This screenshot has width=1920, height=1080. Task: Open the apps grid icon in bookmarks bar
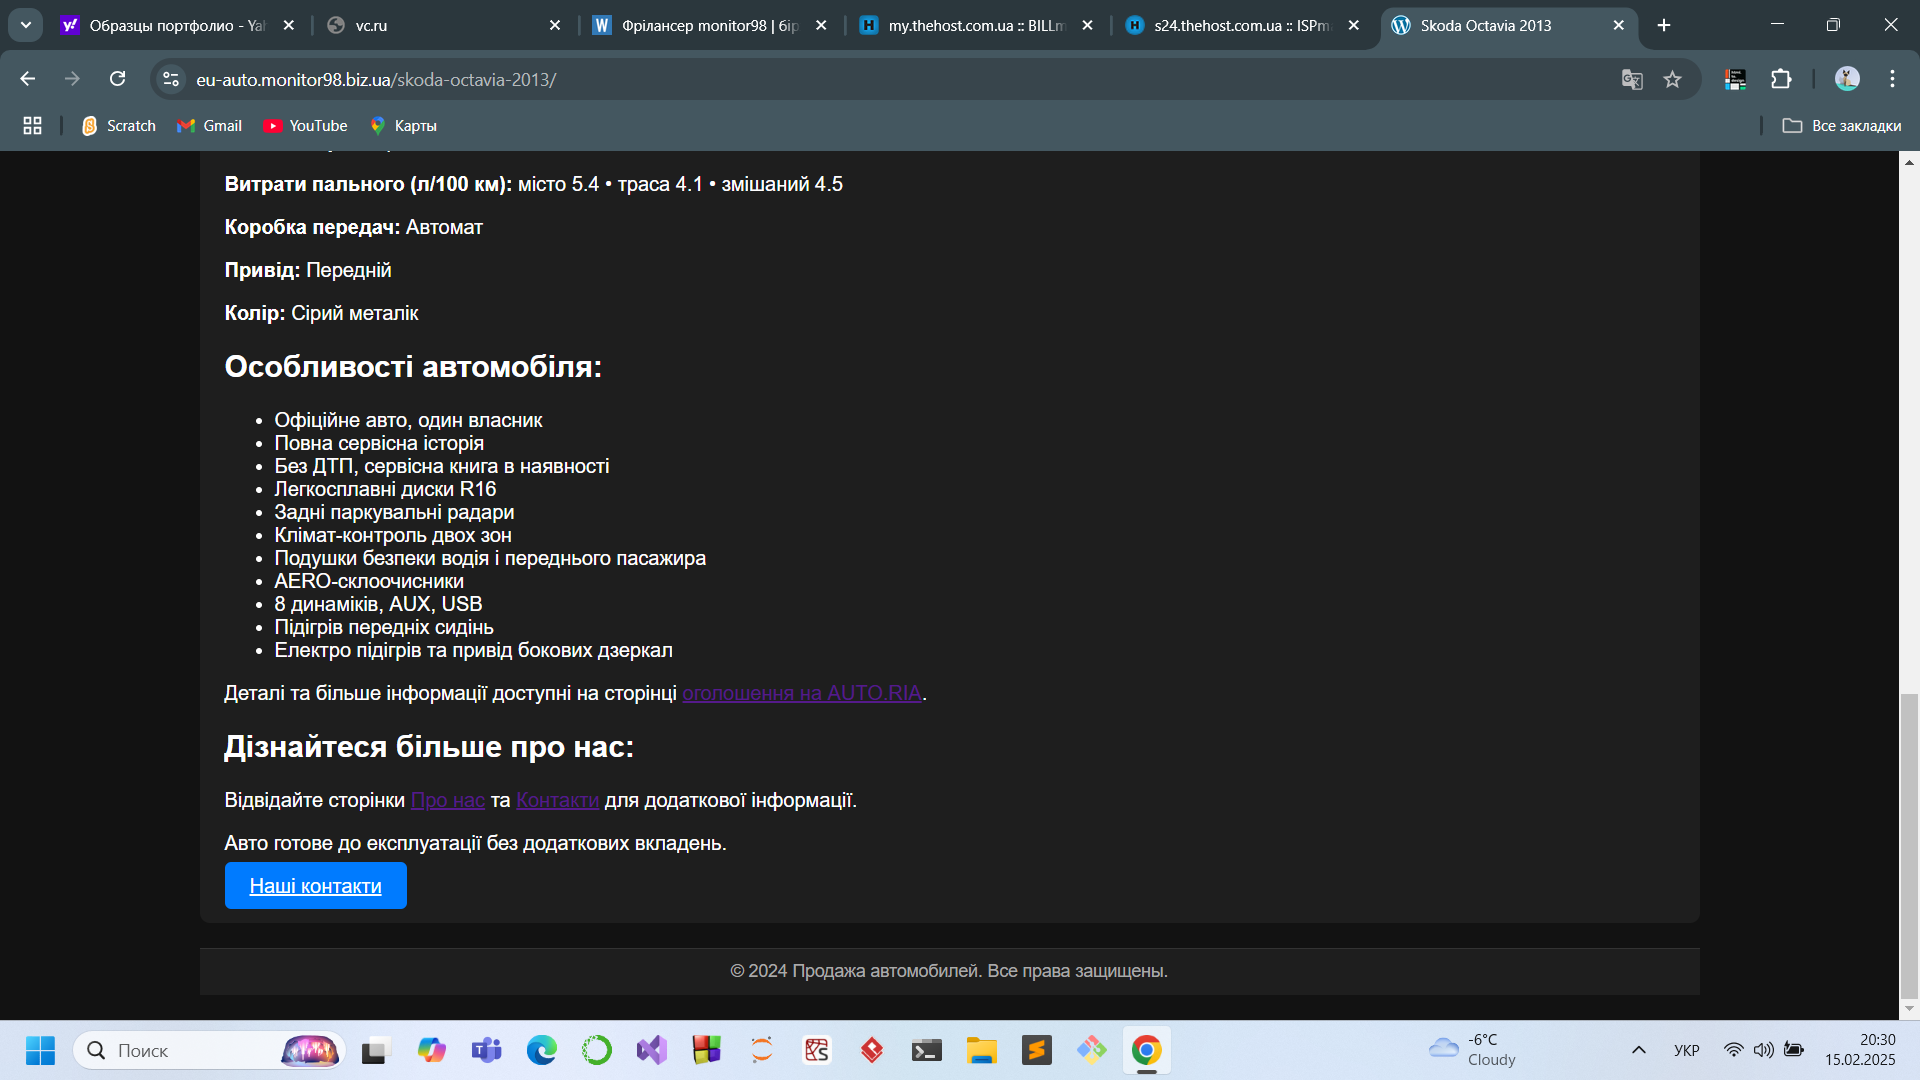32,126
